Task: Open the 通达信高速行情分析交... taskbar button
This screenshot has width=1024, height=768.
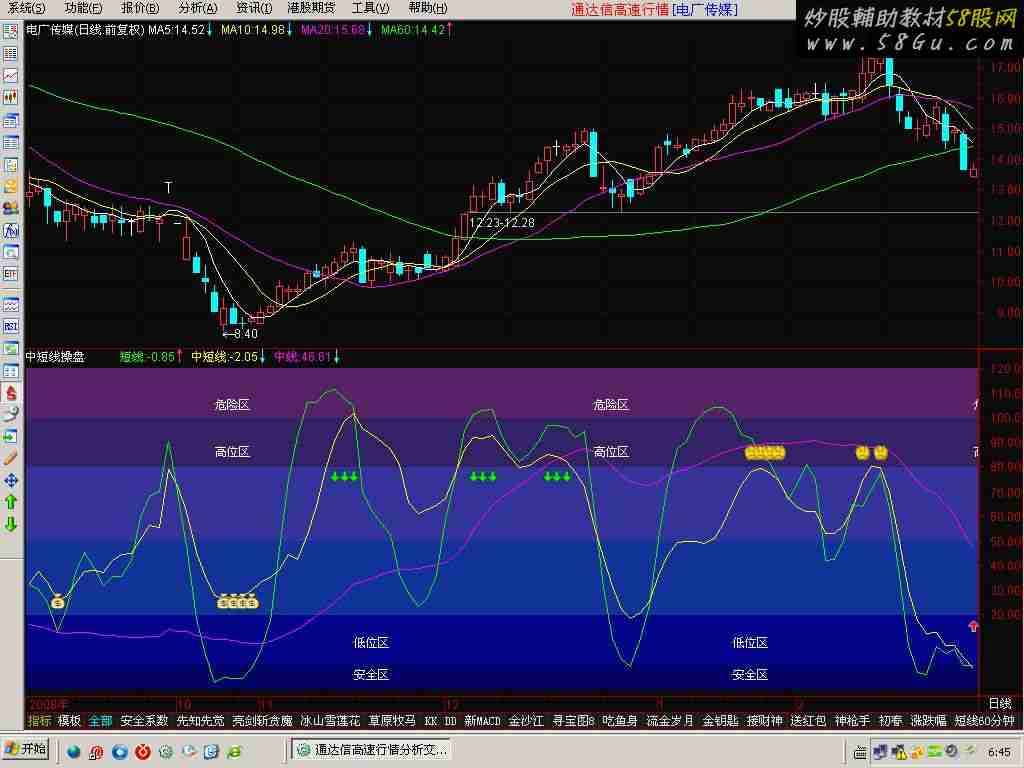Action: tap(370, 750)
